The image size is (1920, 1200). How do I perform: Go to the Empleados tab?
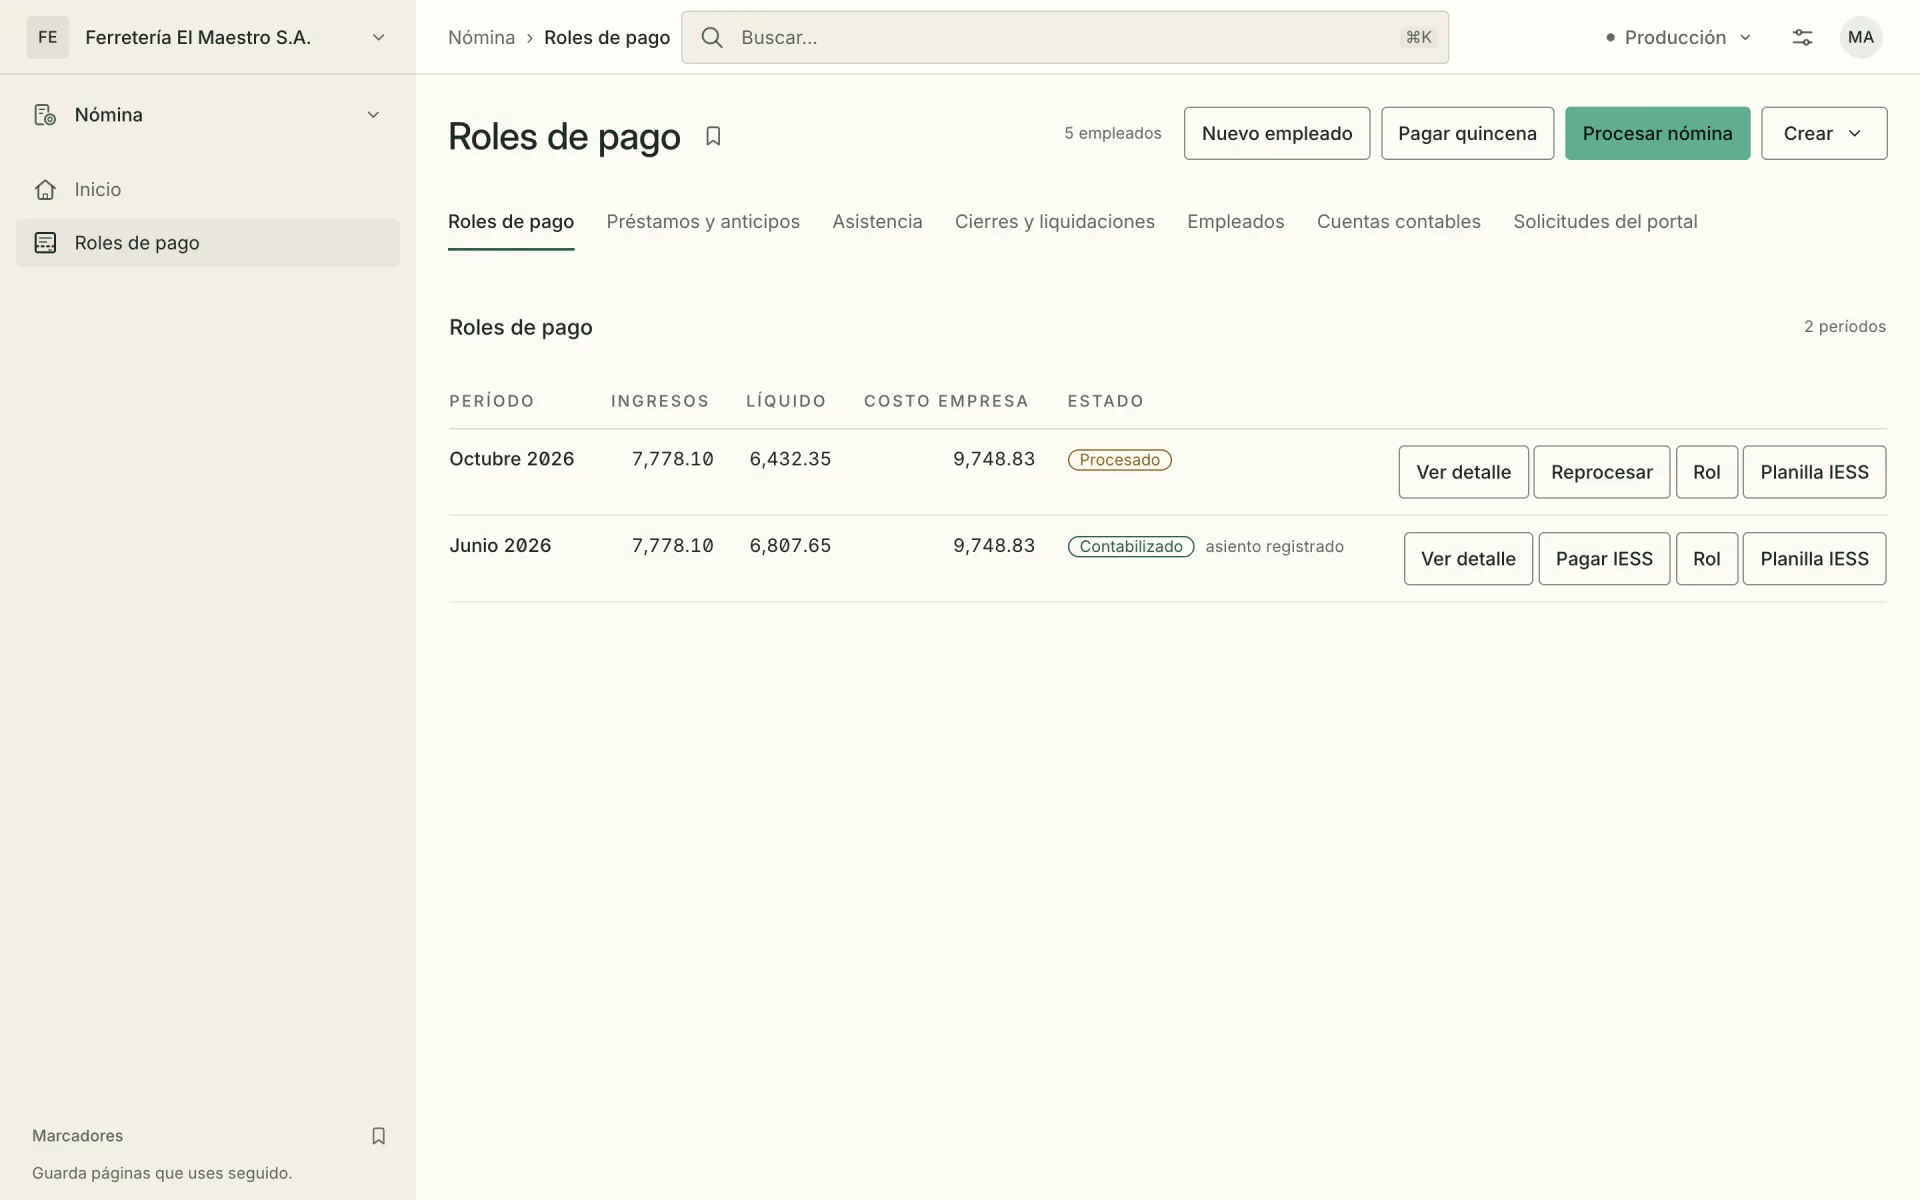coord(1235,222)
